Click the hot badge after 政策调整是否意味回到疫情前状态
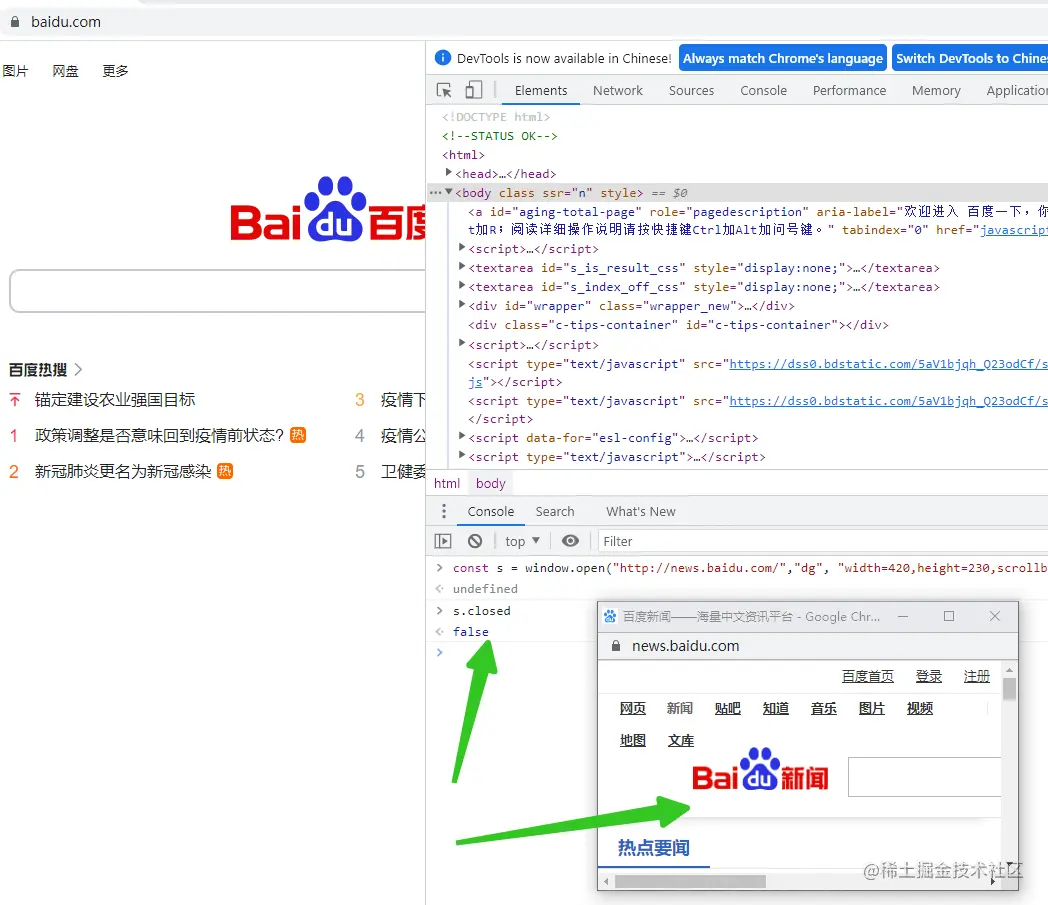This screenshot has height=905, width=1048. [x=298, y=435]
